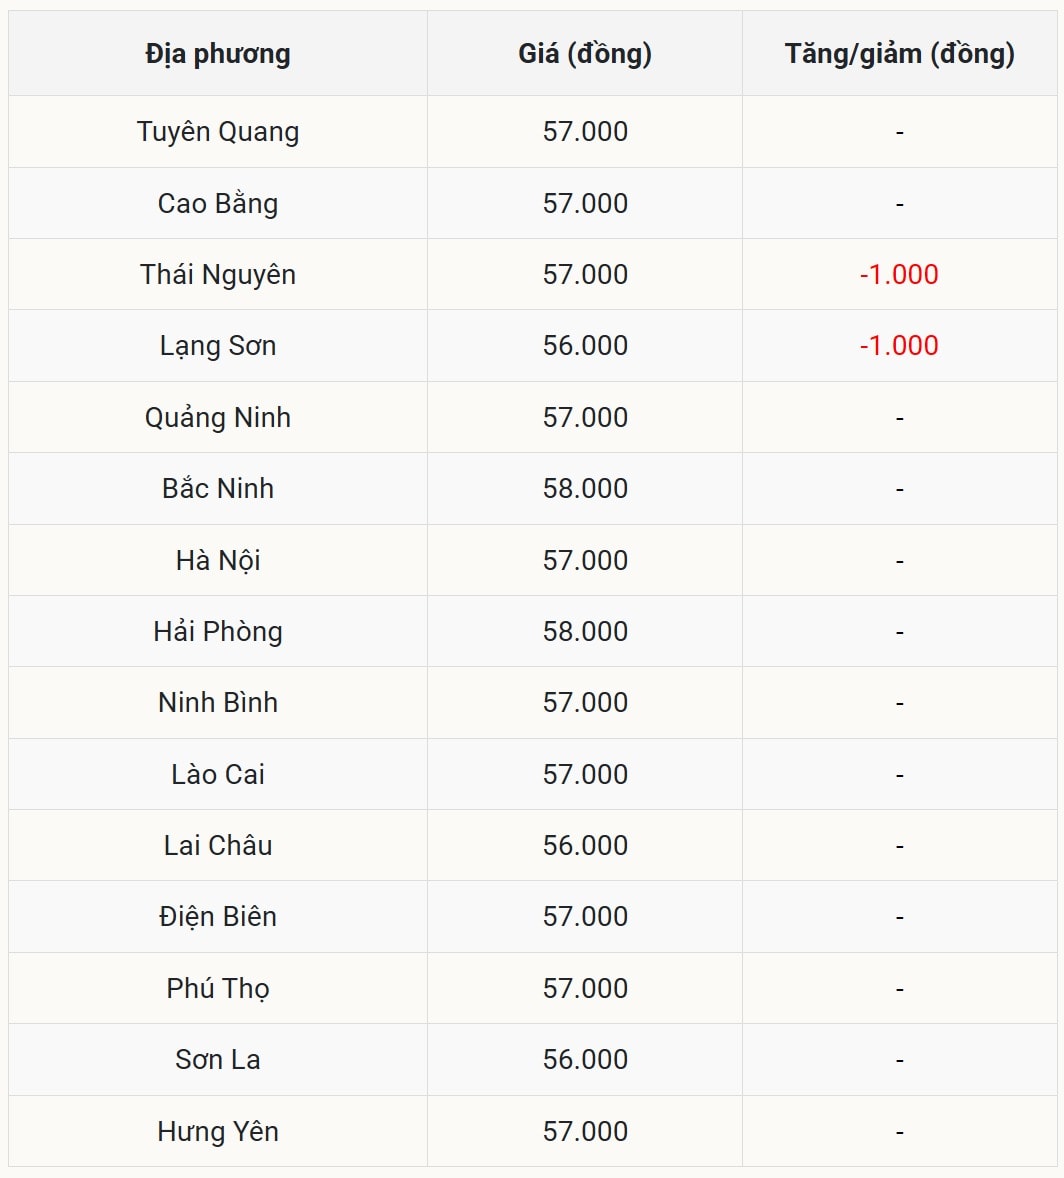Screen dimensions: 1064x1178
Task: Select Hải Phòng price 58.000
Action: pyautogui.click(x=585, y=632)
